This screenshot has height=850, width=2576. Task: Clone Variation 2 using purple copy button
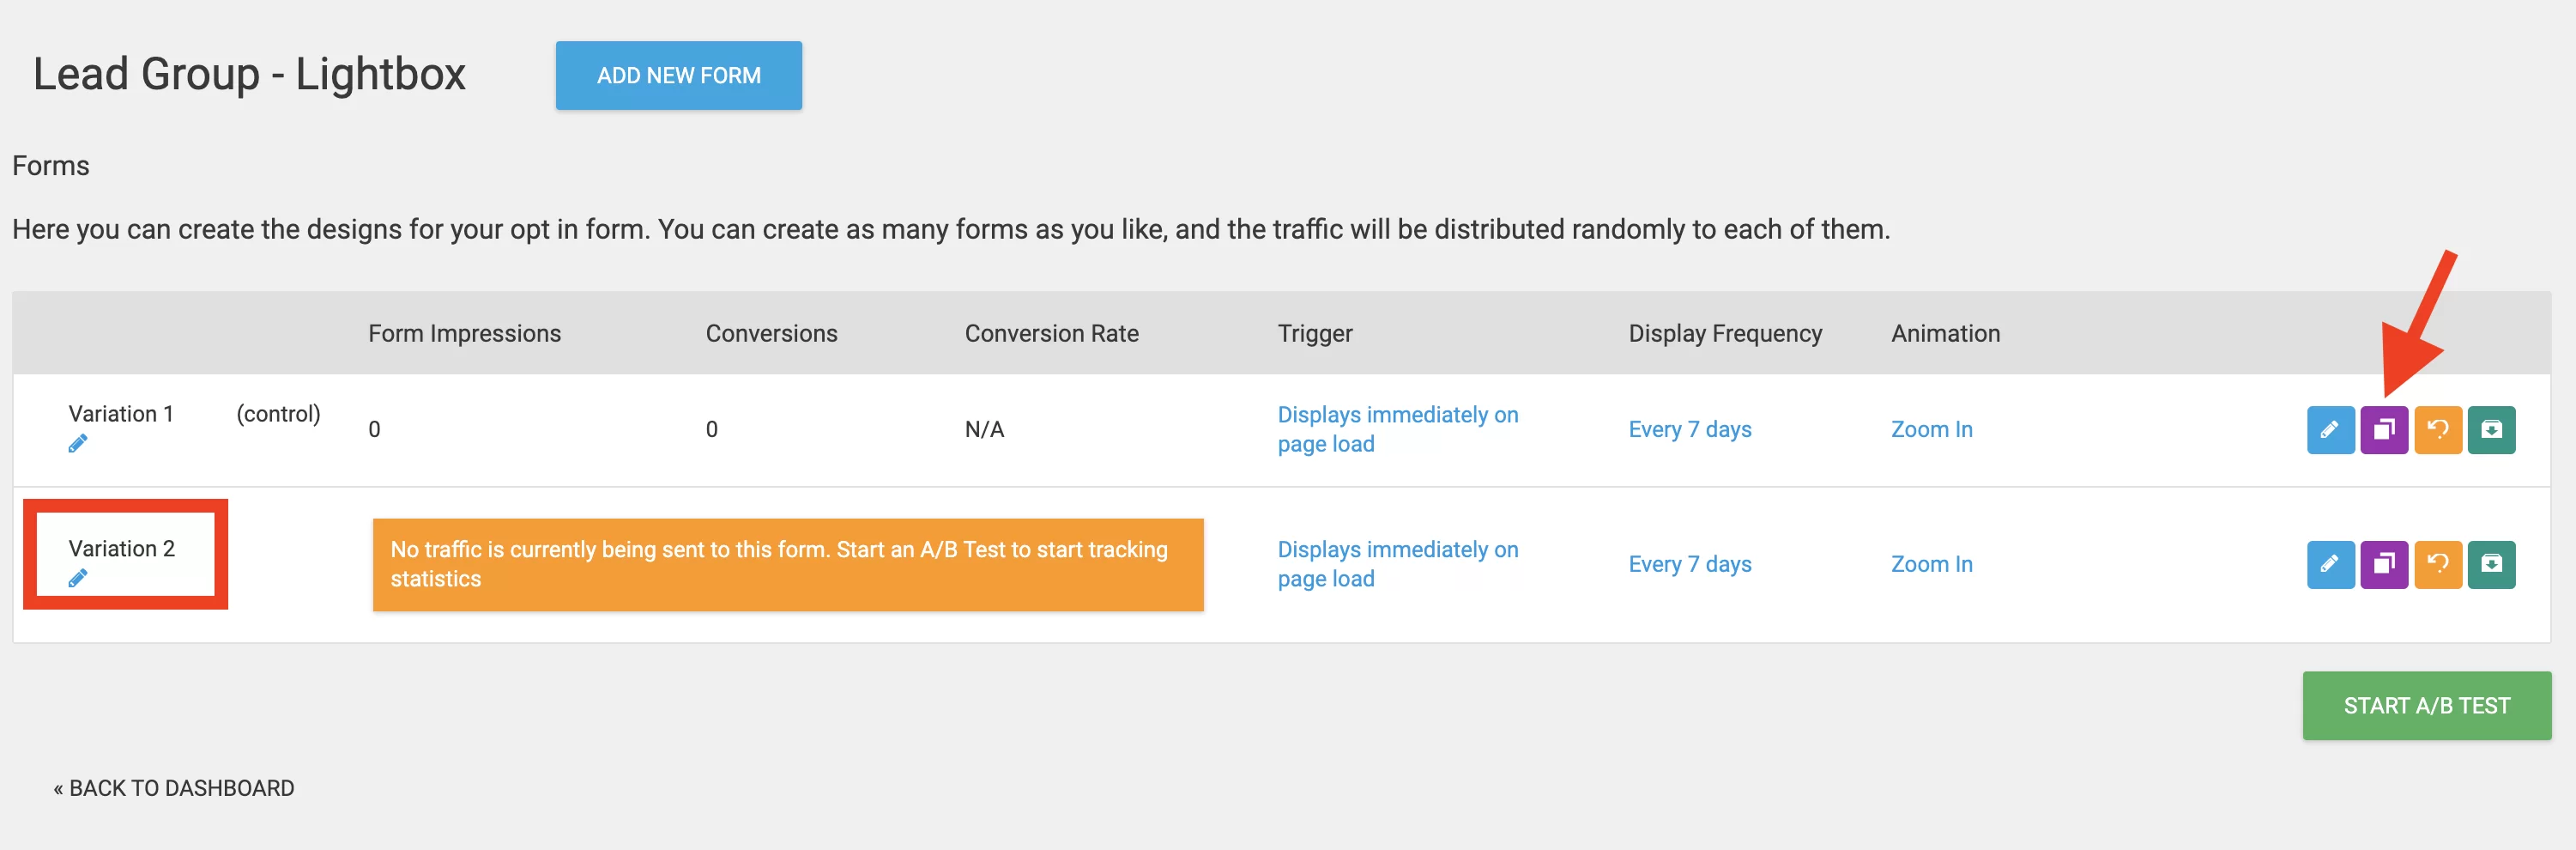2384,565
